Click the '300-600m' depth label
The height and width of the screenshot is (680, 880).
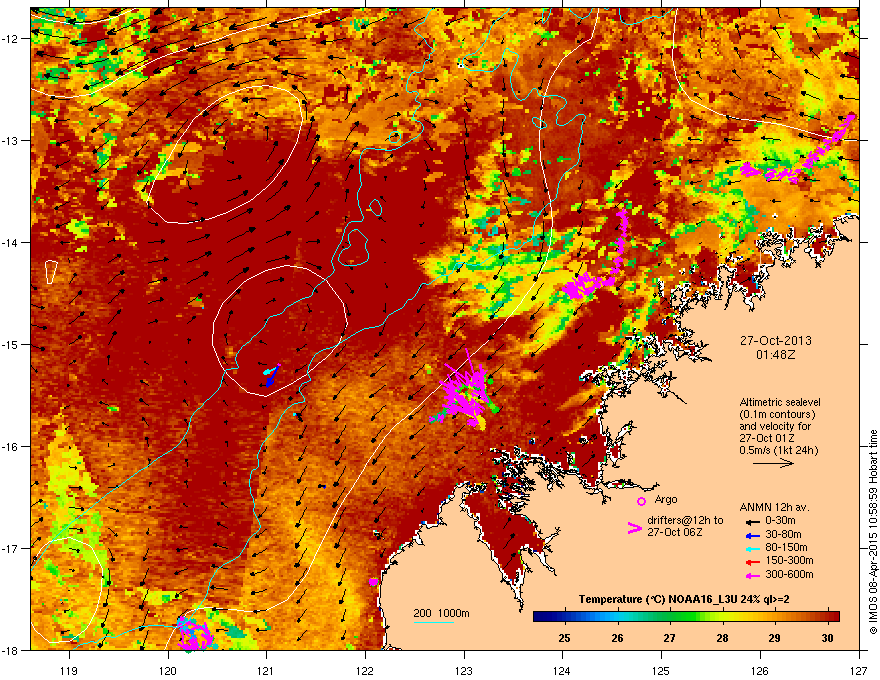[x=789, y=574]
